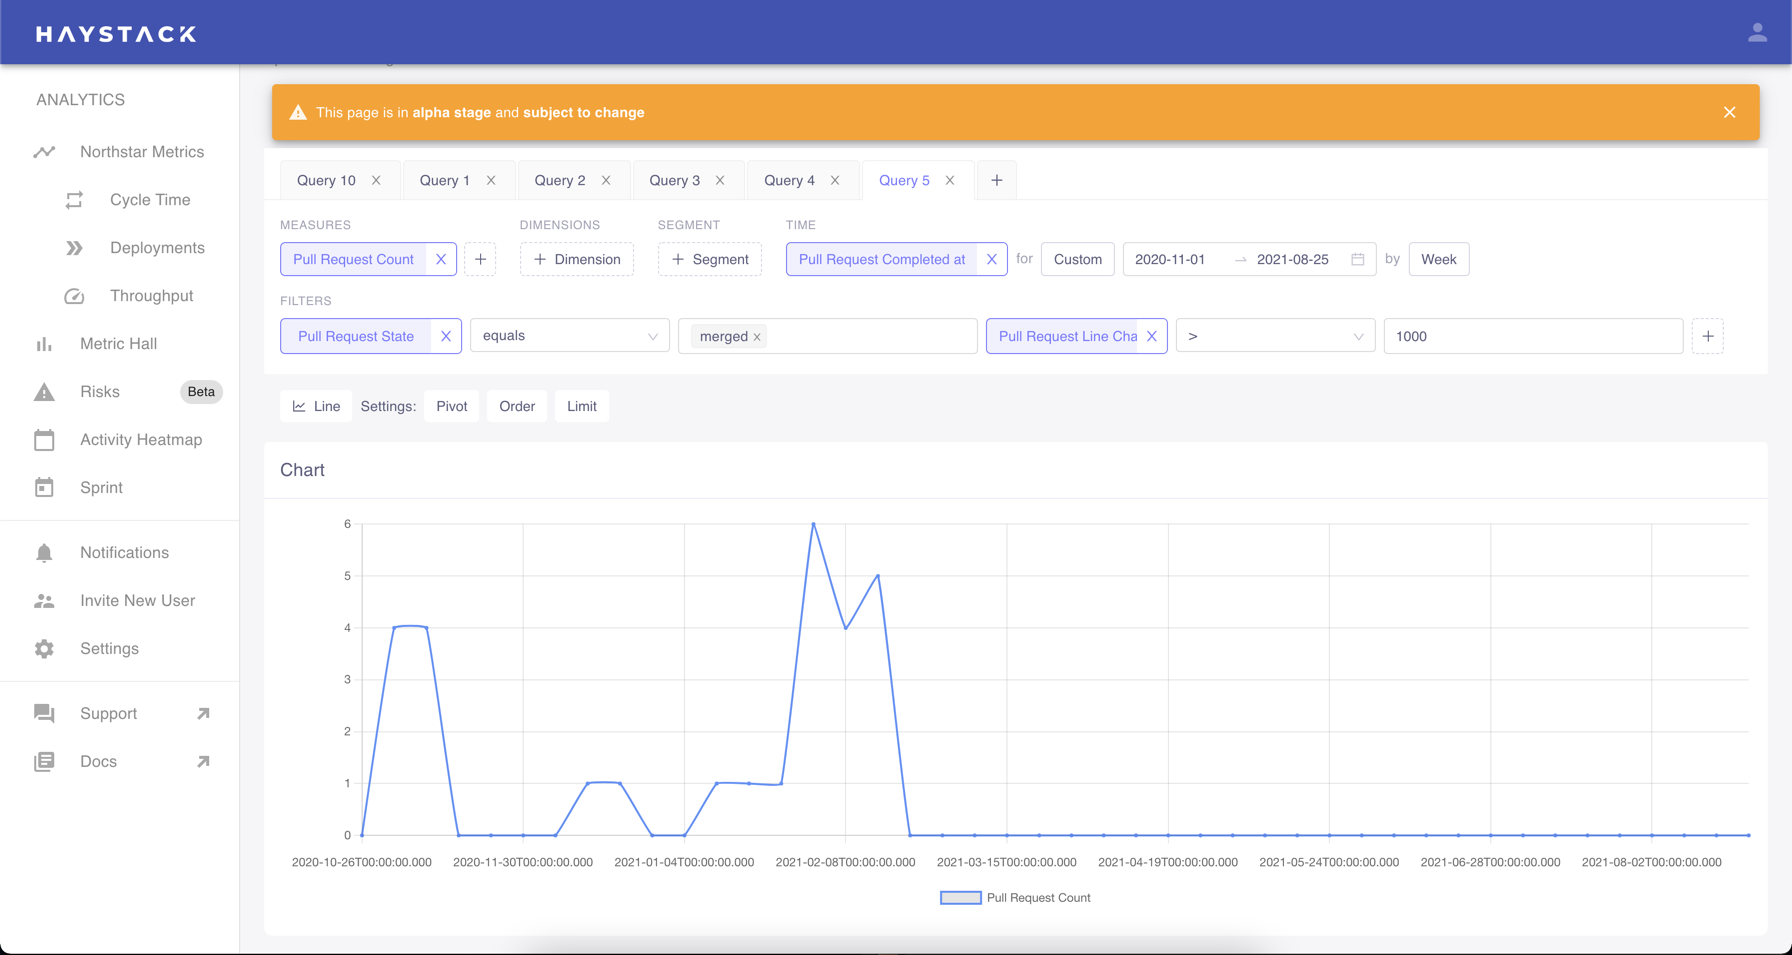Open the Week granularity selector

pyautogui.click(x=1438, y=259)
